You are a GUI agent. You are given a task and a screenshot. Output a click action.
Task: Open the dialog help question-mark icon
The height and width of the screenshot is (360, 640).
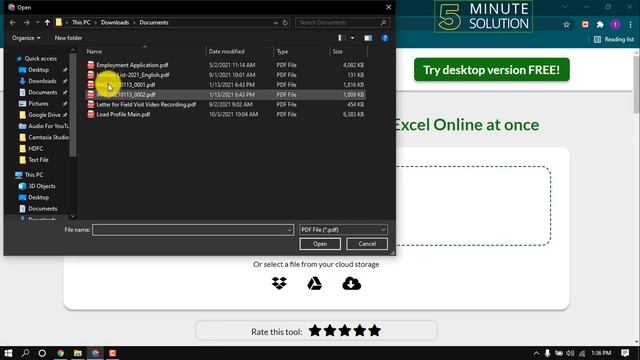384,38
